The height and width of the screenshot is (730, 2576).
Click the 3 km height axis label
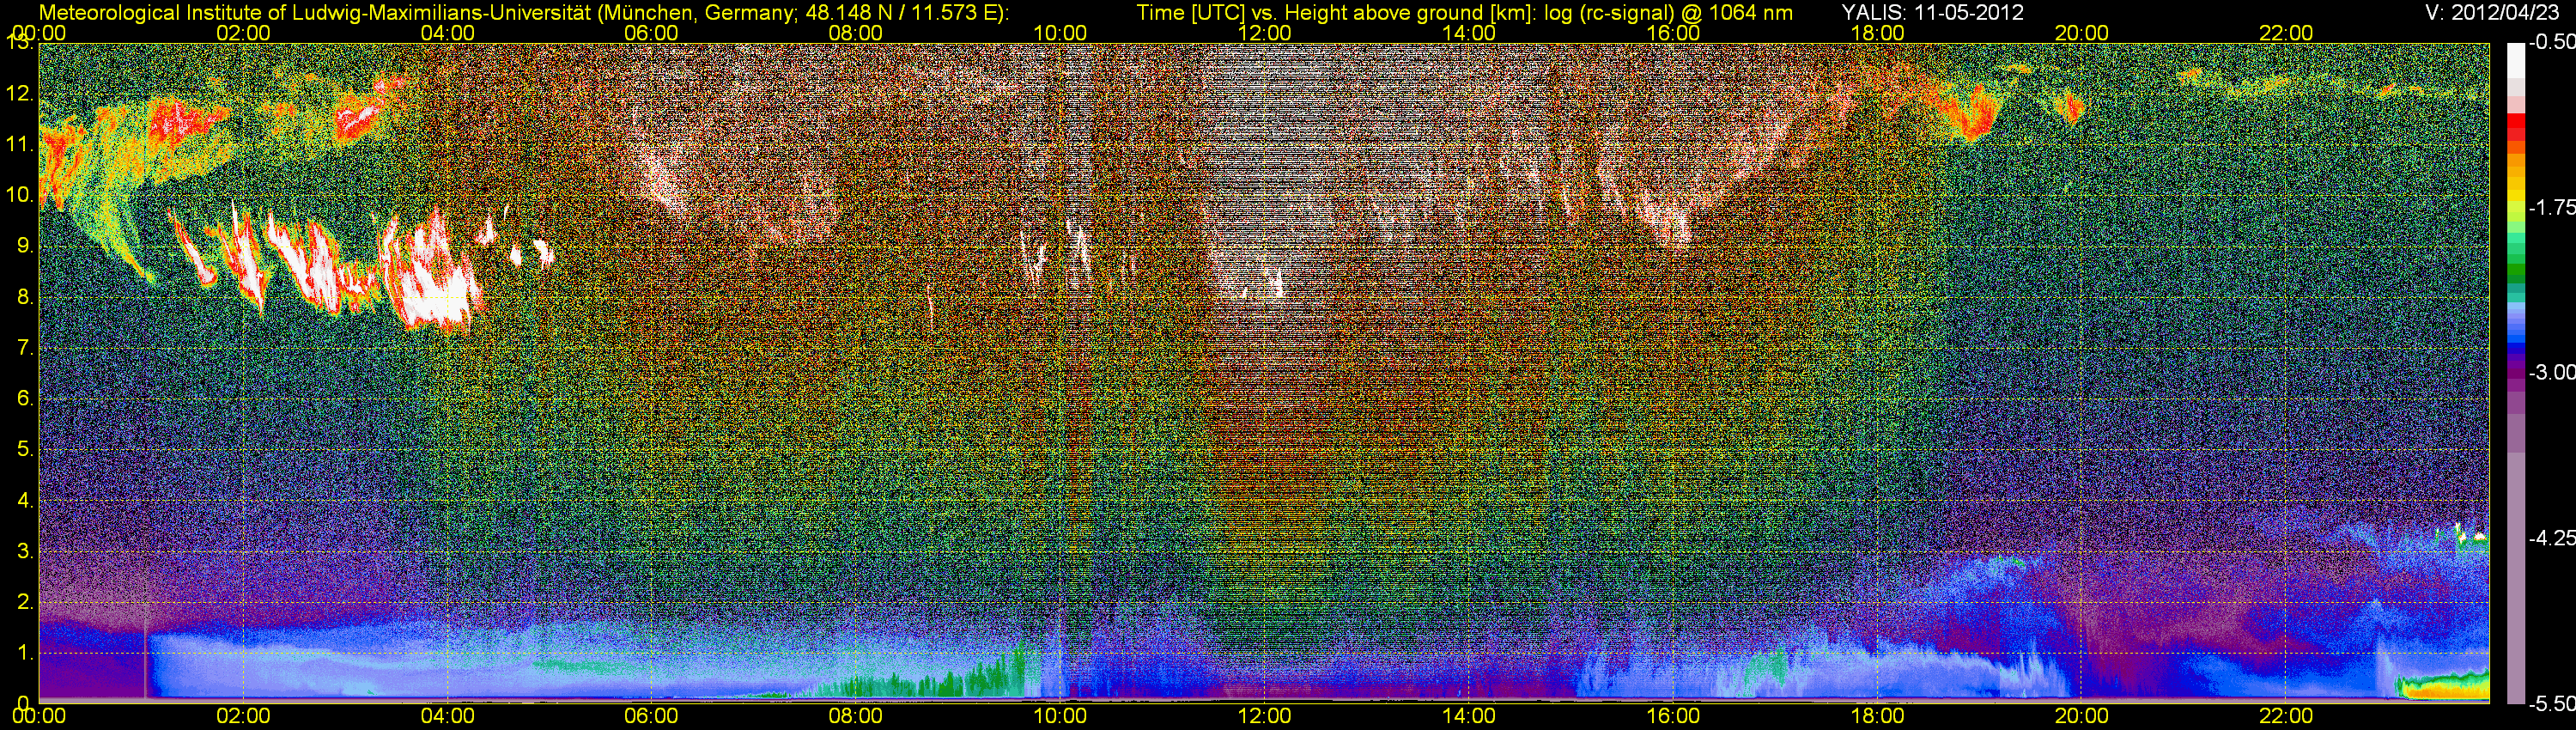(x=25, y=552)
